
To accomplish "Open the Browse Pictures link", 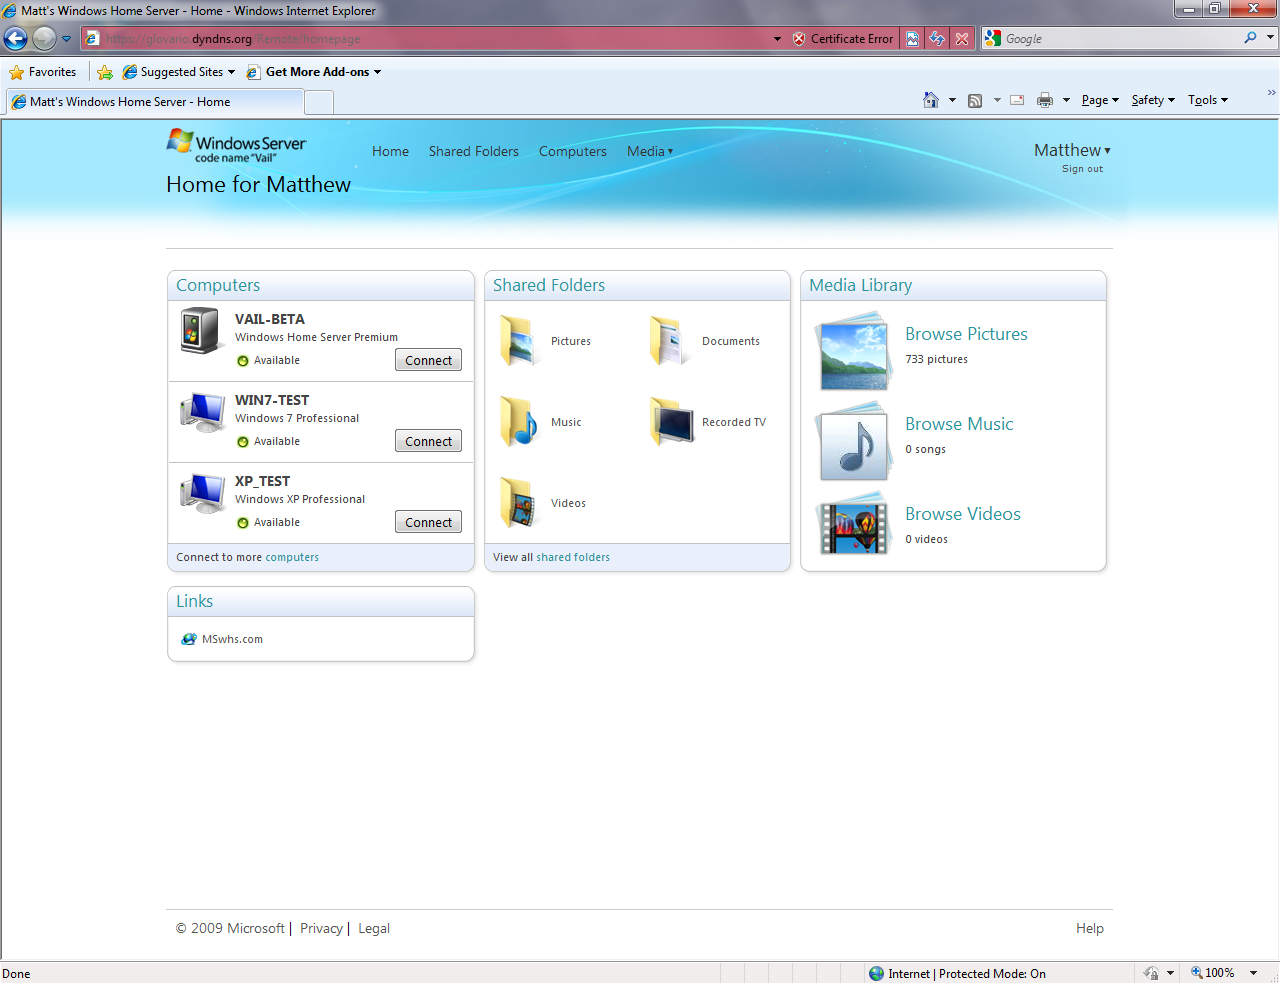I will tap(966, 334).
